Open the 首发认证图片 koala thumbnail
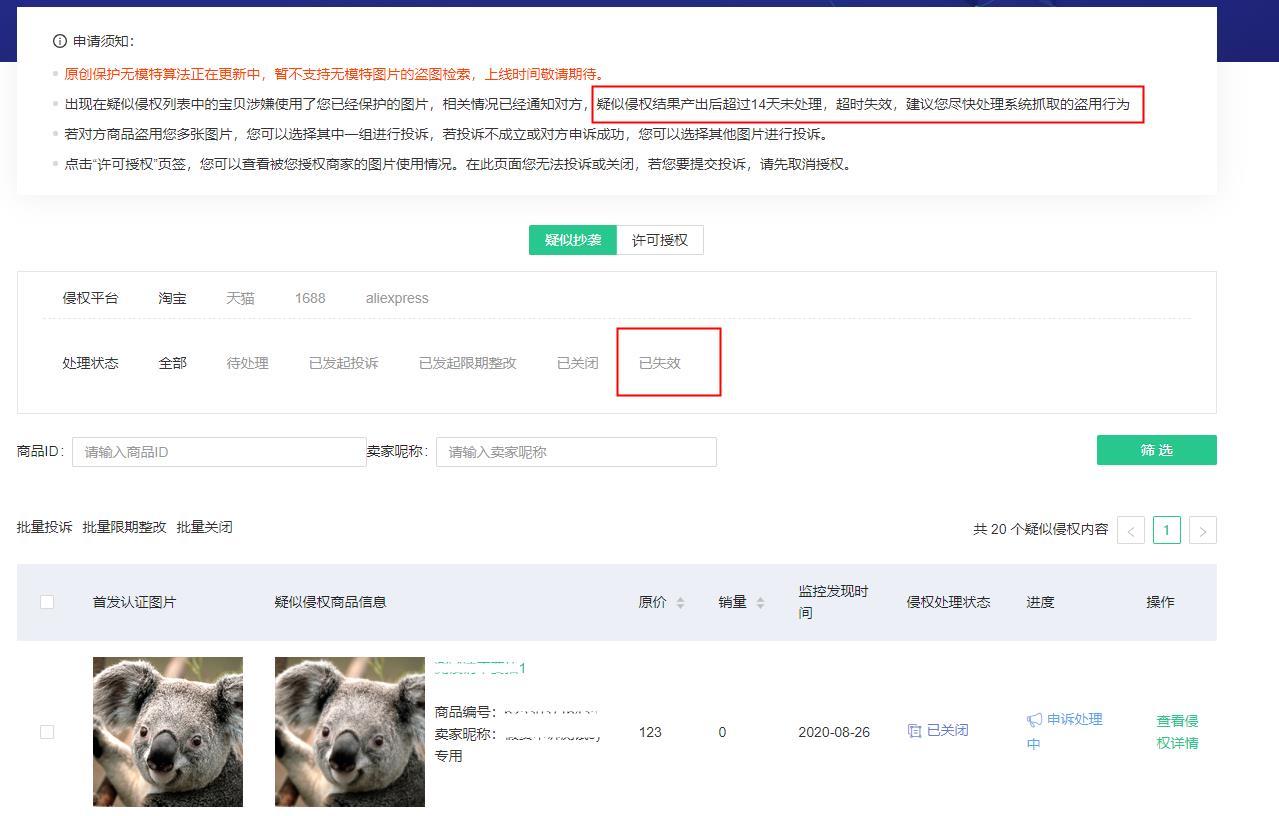1279x816 pixels. [x=168, y=732]
